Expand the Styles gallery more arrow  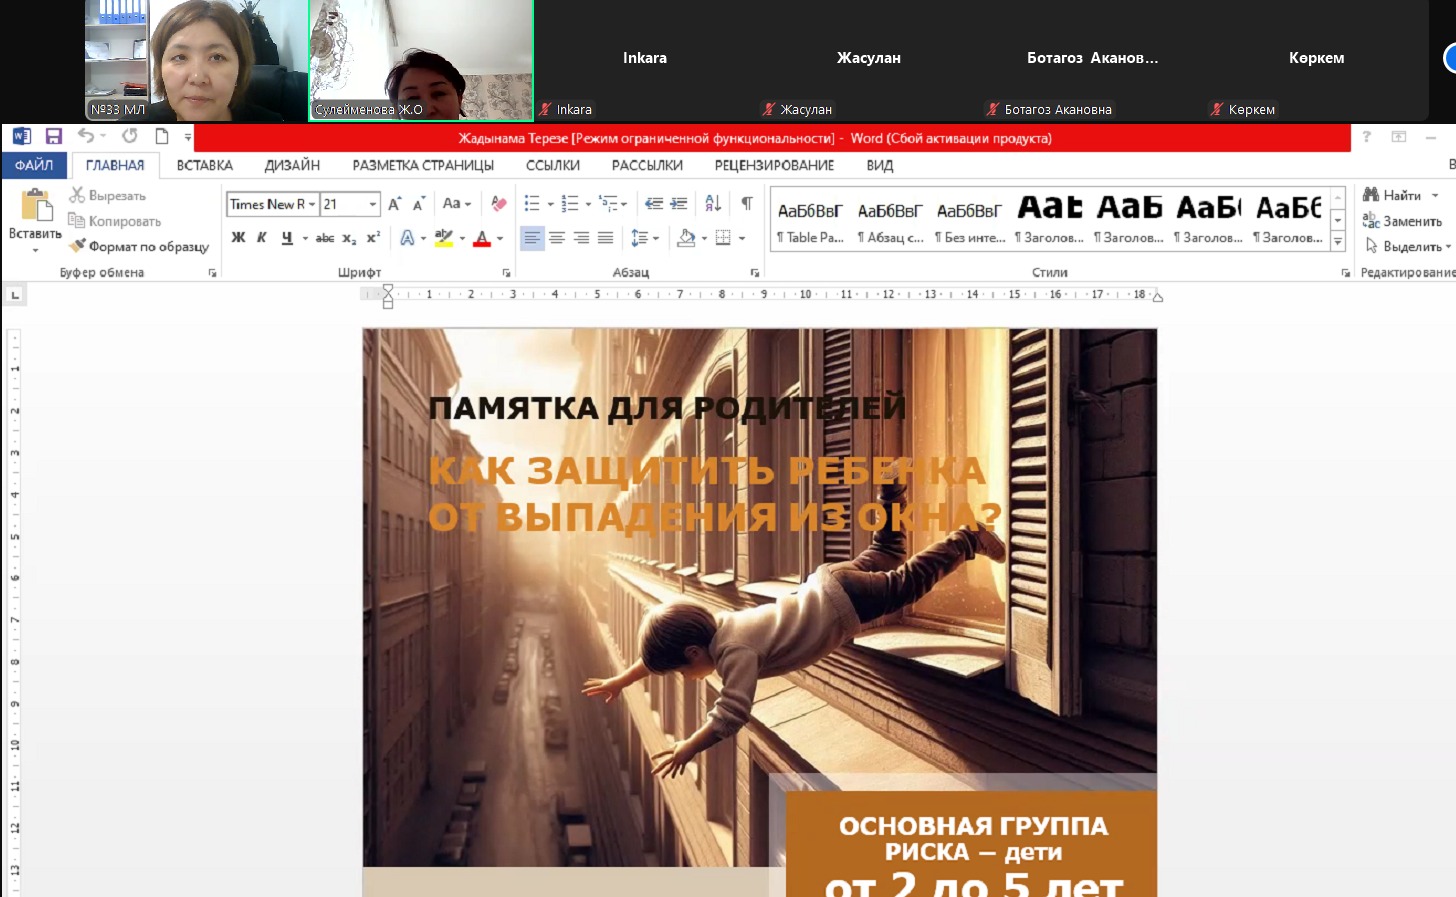click(1337, 241)
